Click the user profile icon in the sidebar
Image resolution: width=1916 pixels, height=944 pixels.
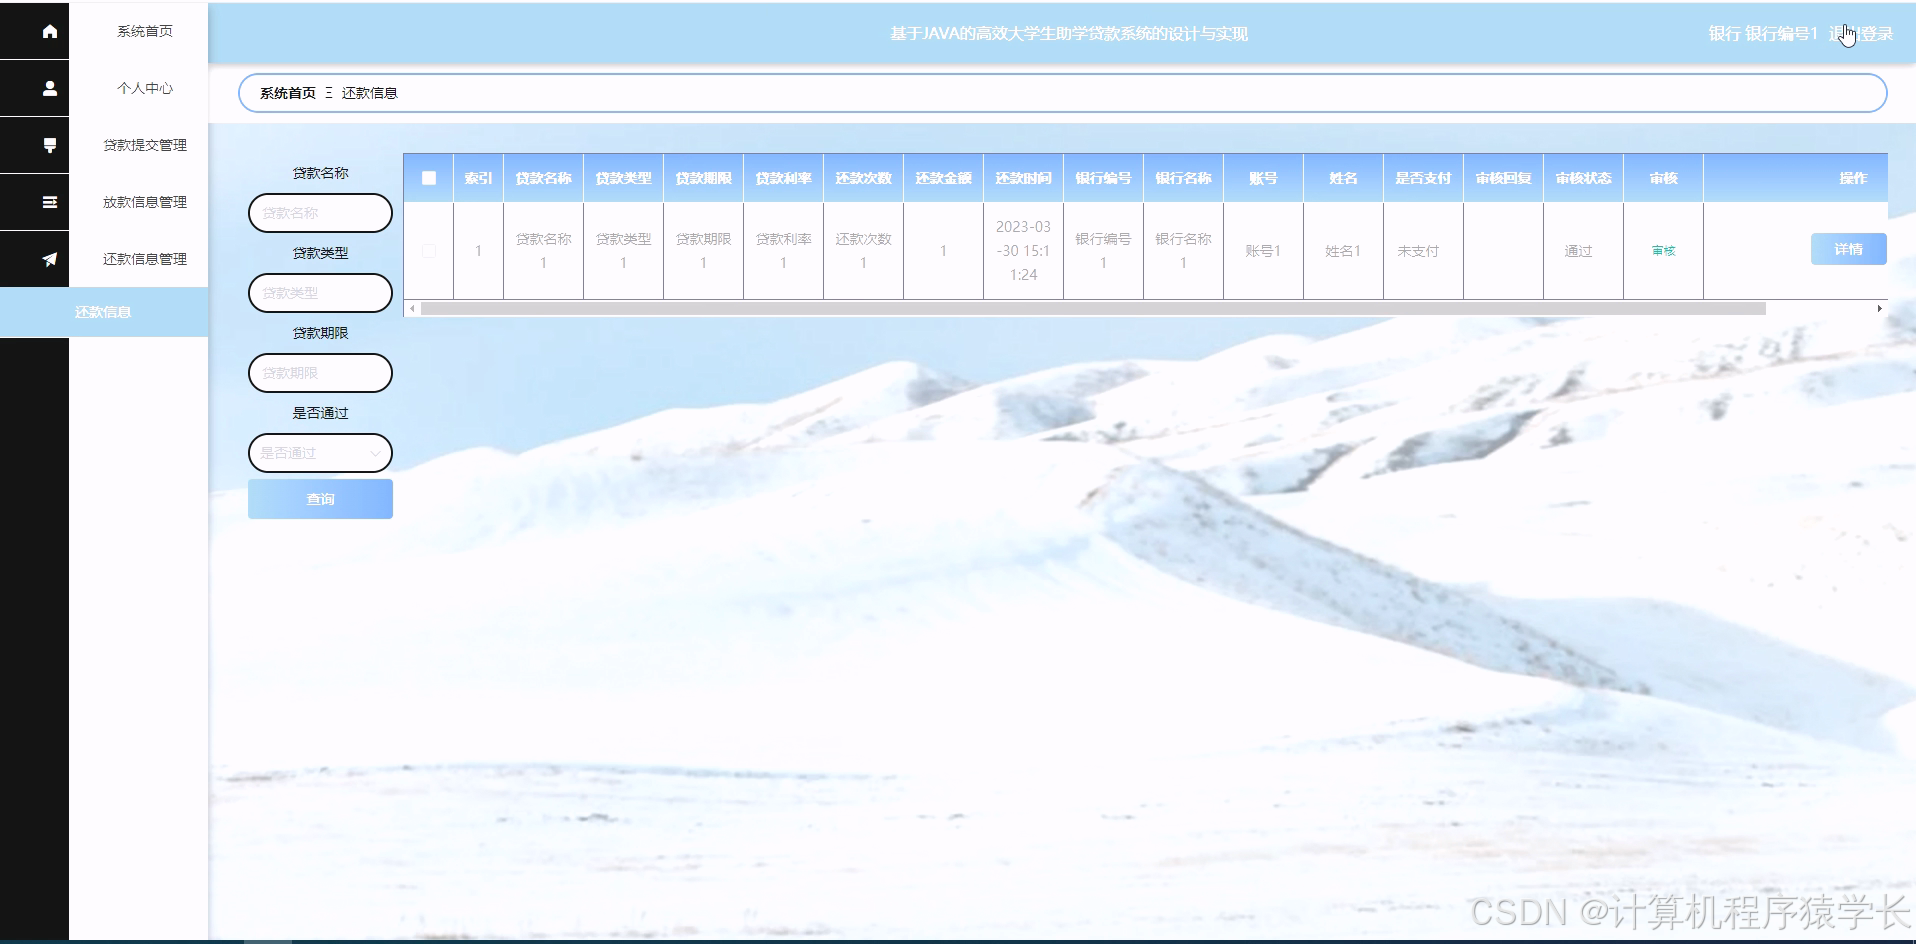tap(49, 88)
